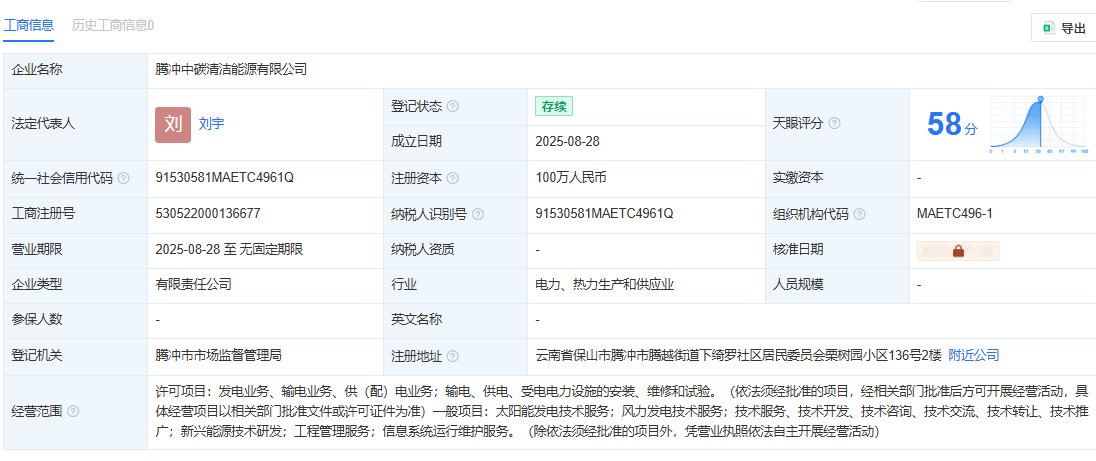Click company name 腾冲中碳清洁能源有限公司
Image resolution: width=1096 pixels, height=461 pixels.
231,69
